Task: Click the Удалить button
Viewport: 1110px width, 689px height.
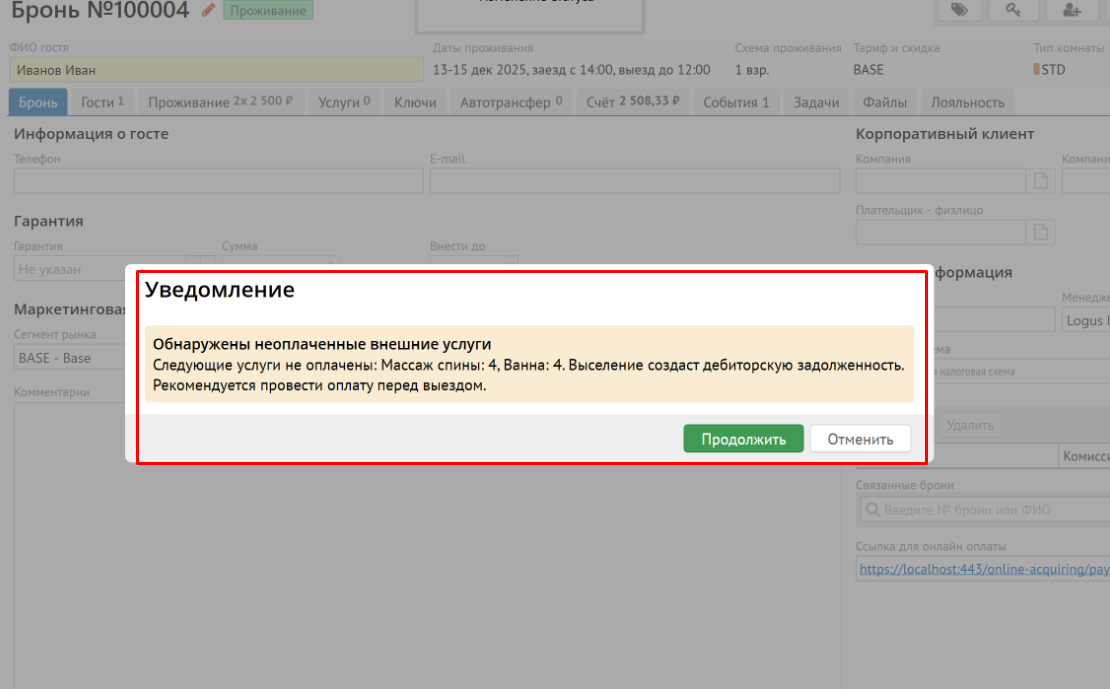Action: [x=969, y=425]
